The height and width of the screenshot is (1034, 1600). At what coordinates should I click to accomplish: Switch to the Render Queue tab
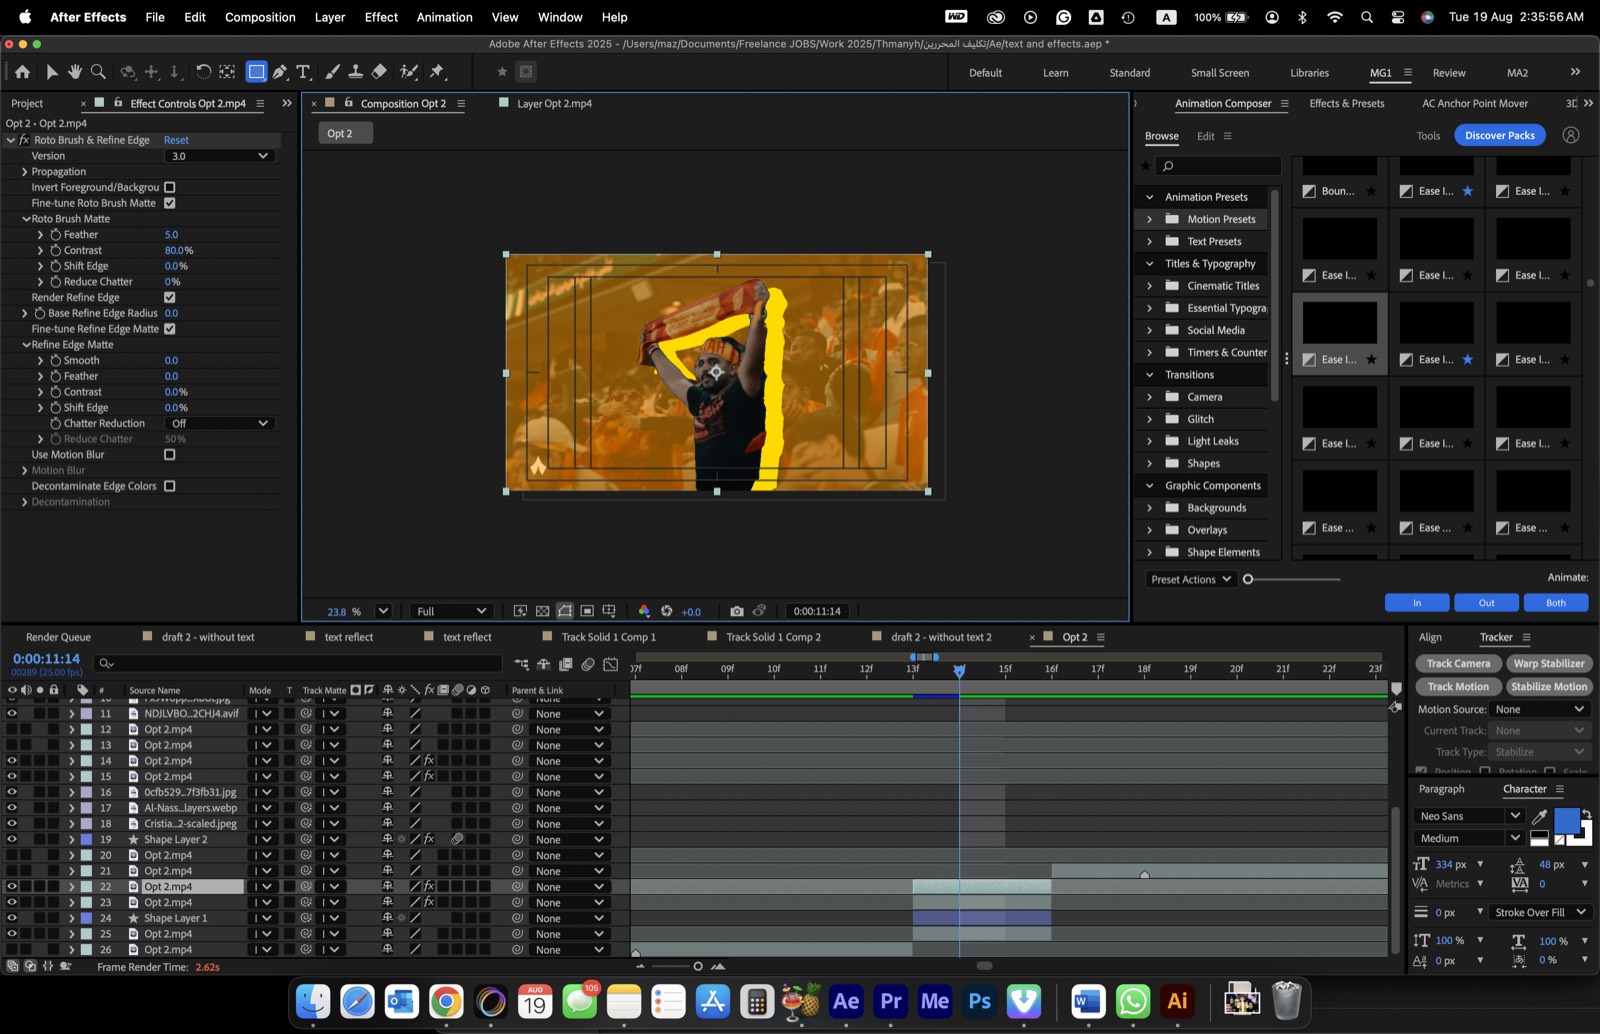click(x=58, y=637)
